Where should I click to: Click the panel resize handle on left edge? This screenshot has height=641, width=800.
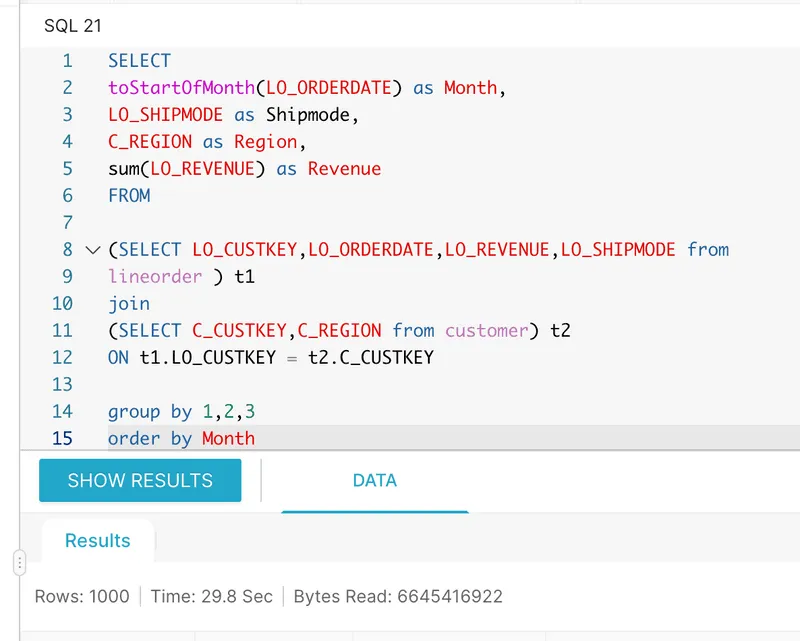19,563
